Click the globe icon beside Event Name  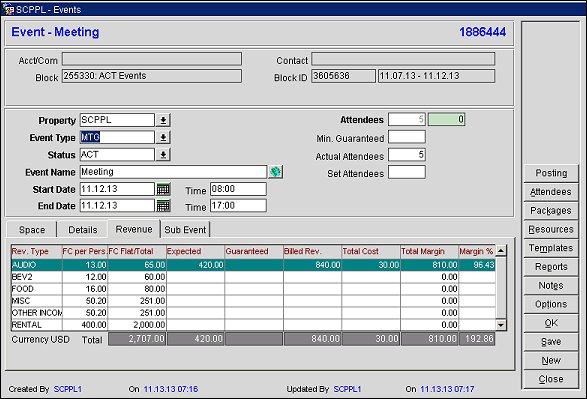point(276,172)
